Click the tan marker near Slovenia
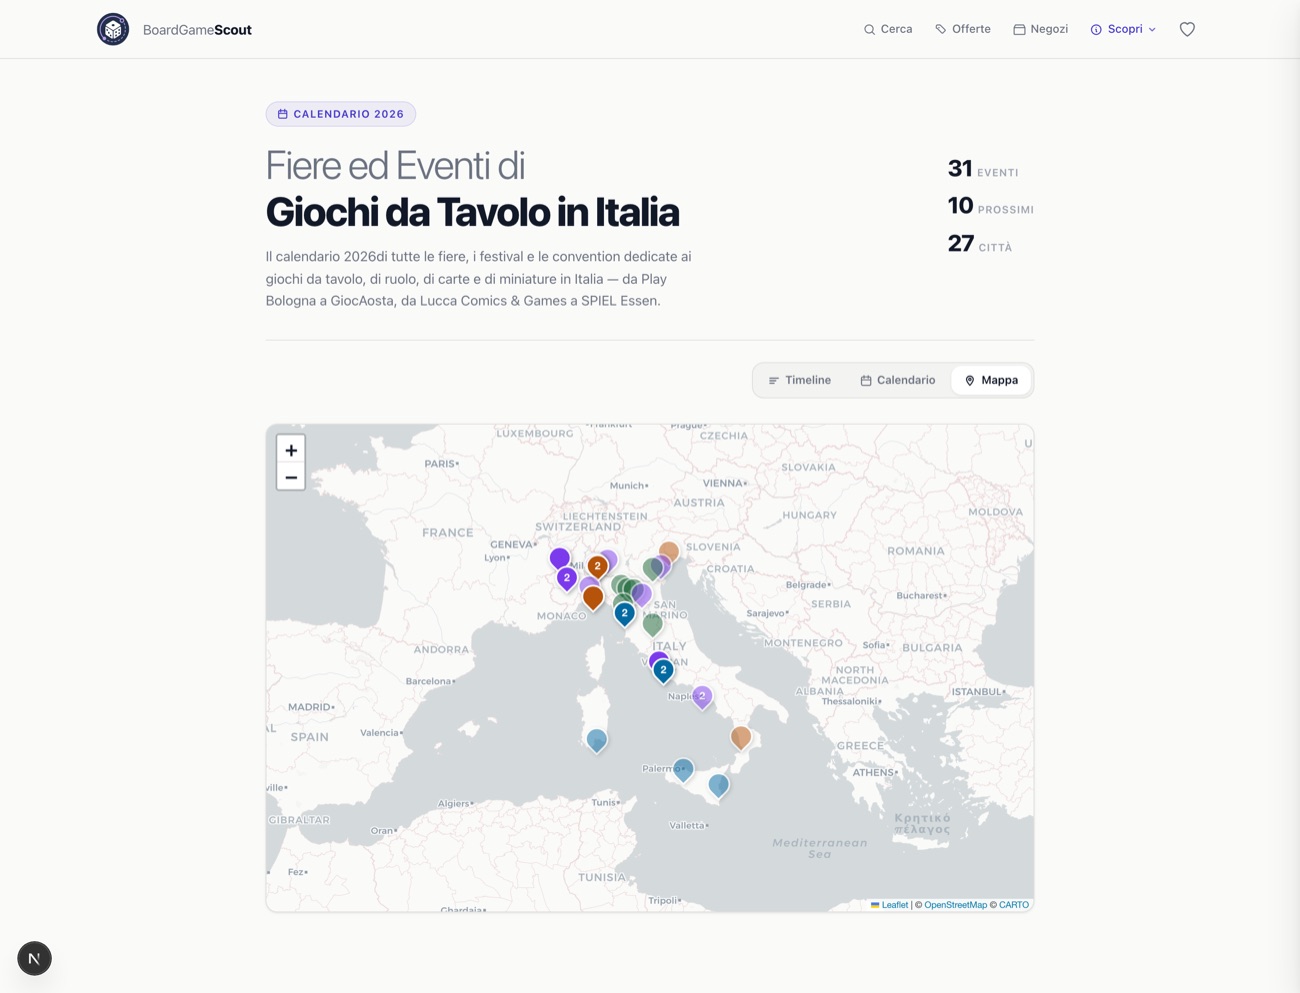The image size is (1300, 993). point(669,552)
